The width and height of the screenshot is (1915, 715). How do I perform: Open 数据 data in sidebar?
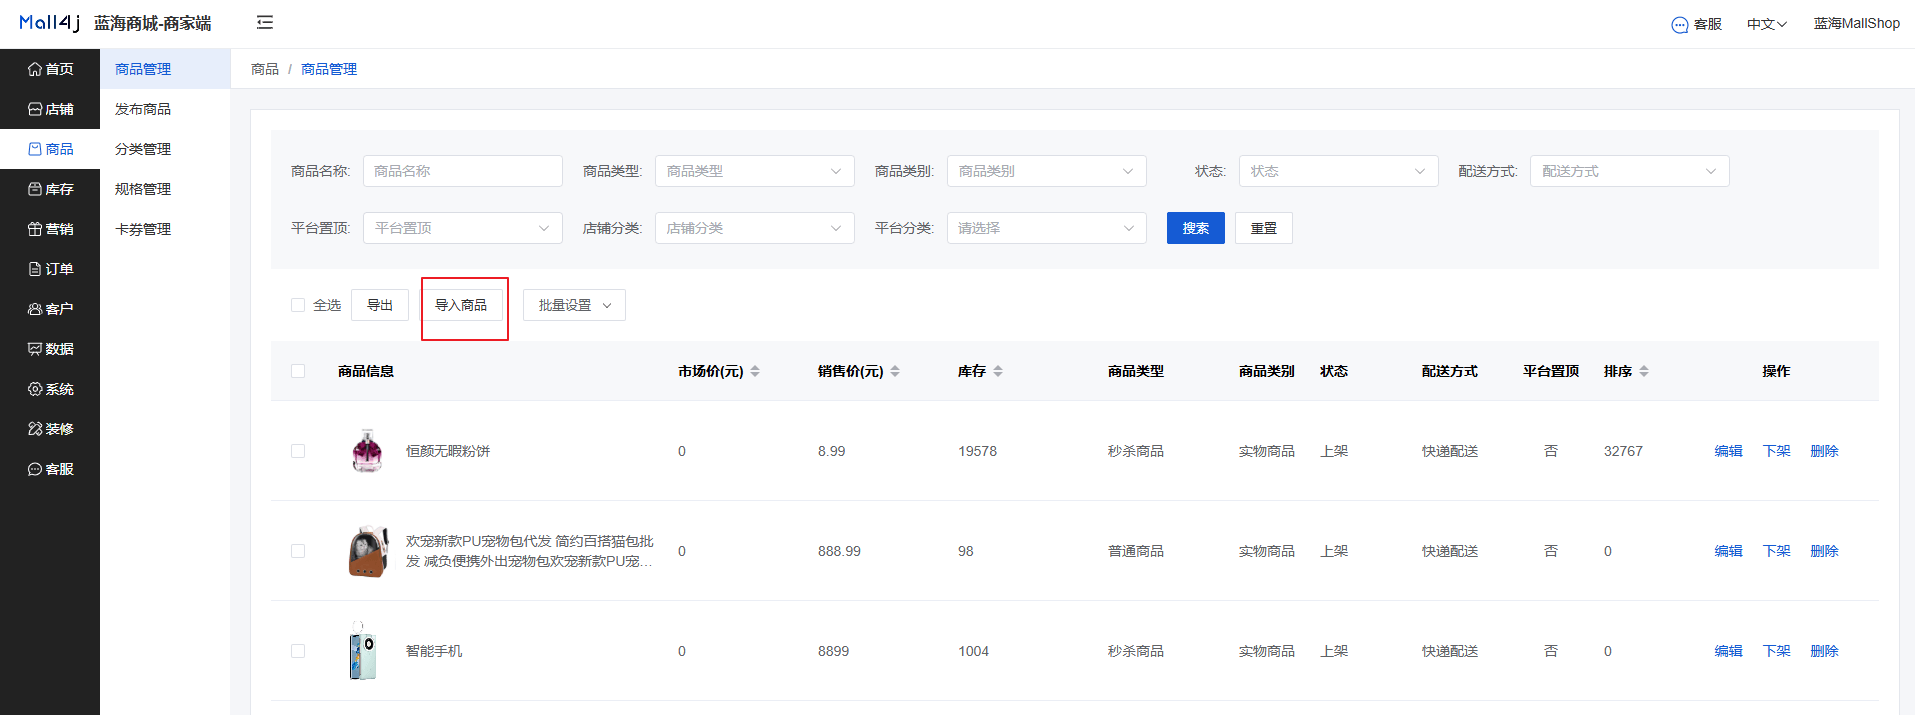click(50, 349)
